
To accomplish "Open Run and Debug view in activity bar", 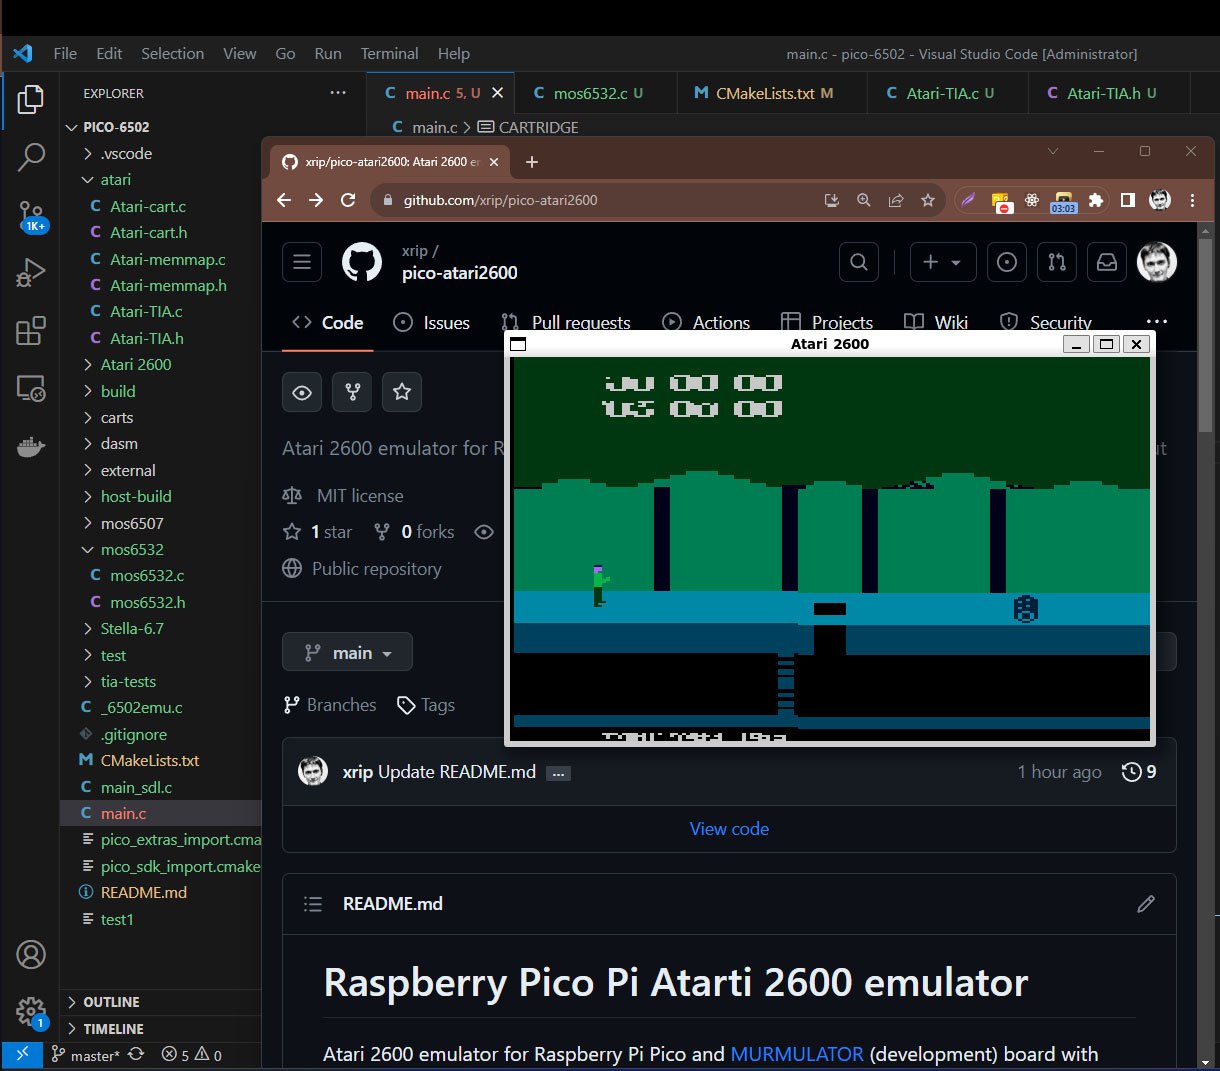I will (31, 272).
